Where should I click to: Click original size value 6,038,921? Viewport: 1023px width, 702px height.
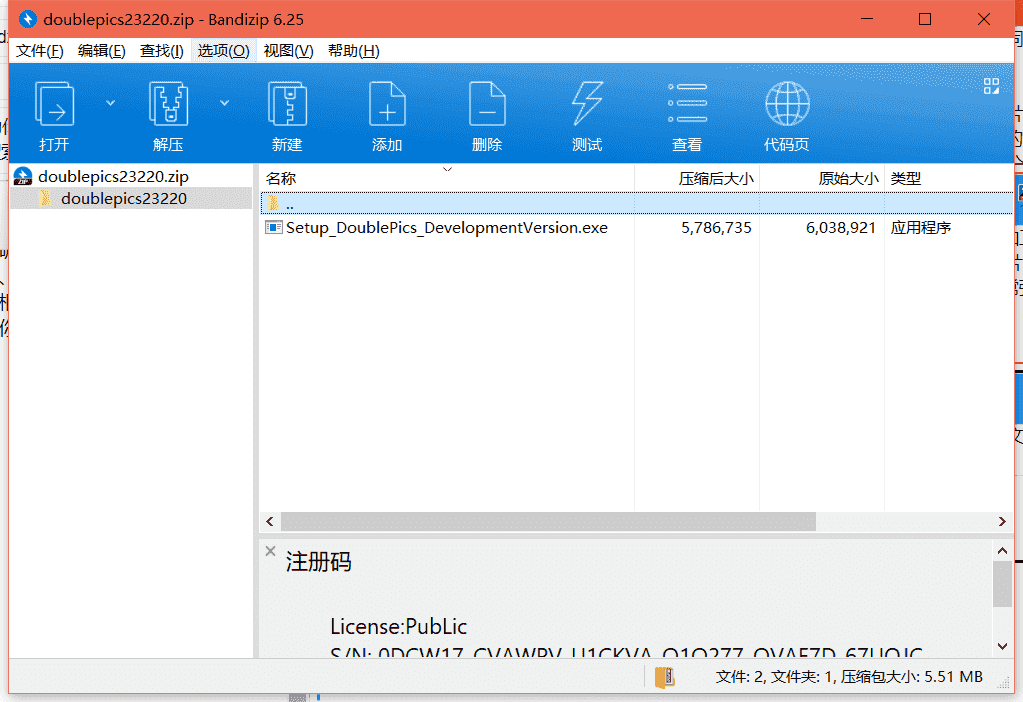(840, 228)
